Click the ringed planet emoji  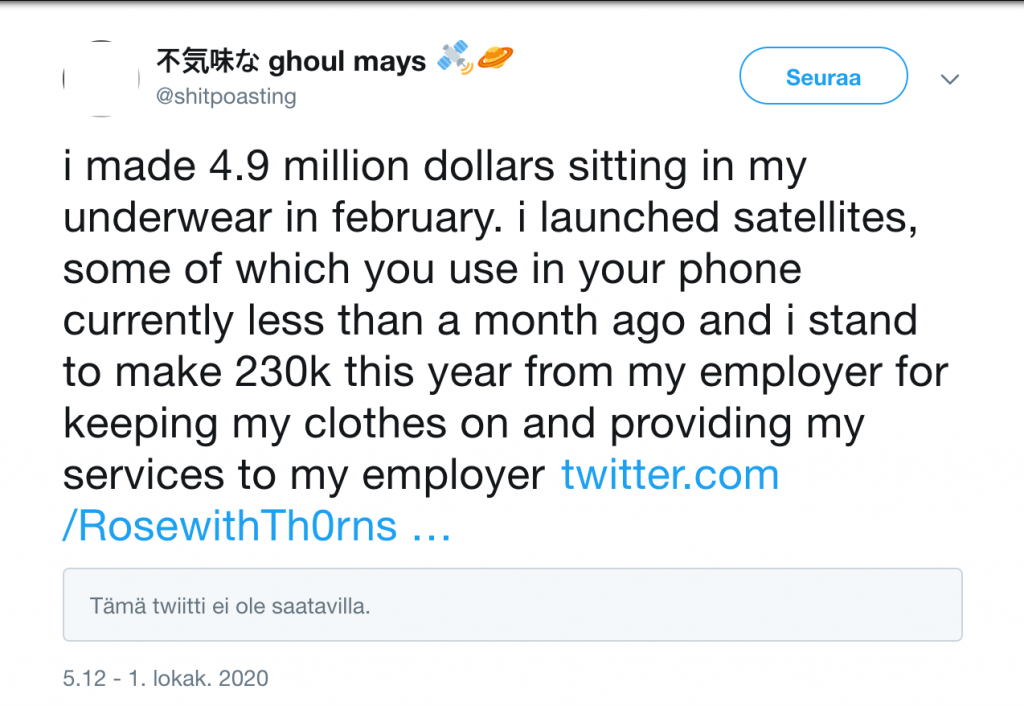click(494, 58)
